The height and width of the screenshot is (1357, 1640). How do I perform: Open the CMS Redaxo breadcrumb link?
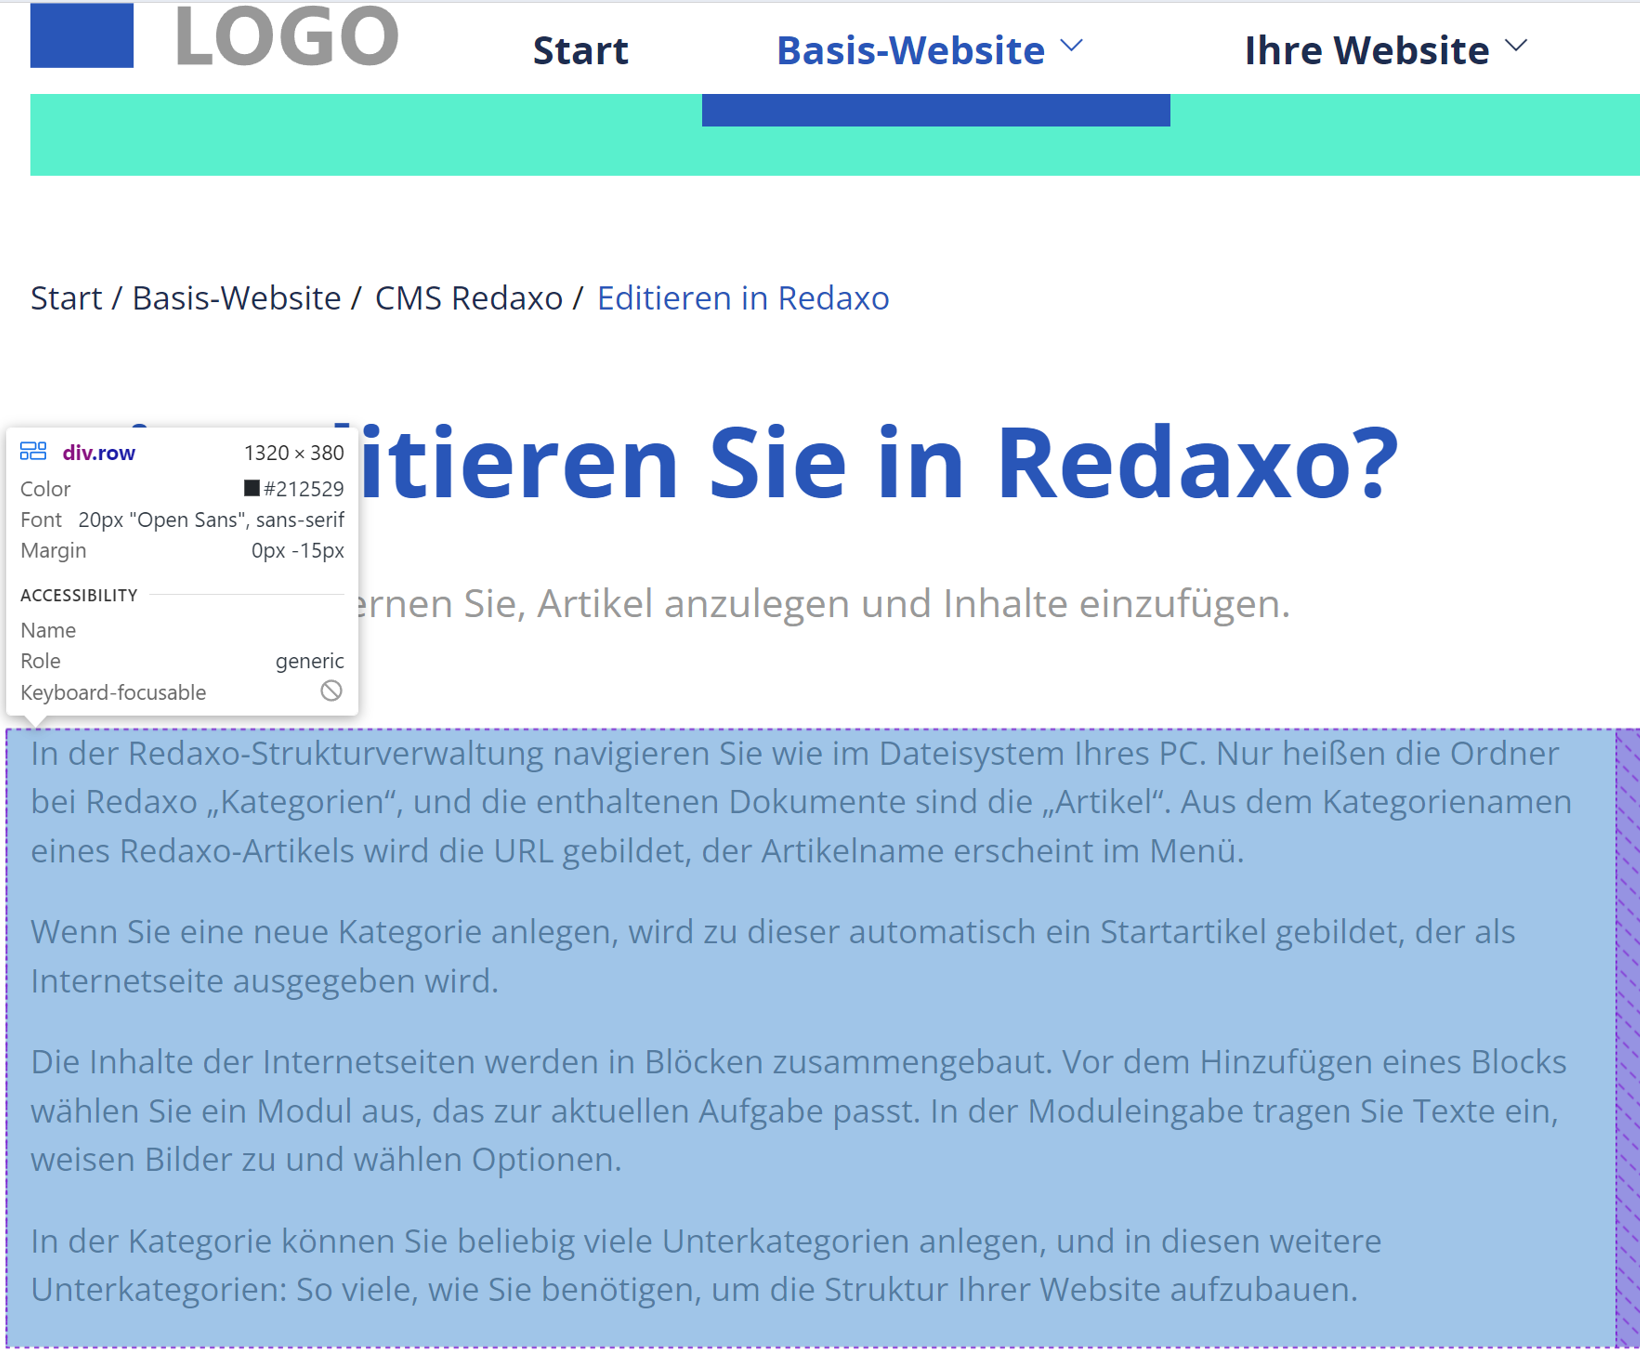[467, 298]
